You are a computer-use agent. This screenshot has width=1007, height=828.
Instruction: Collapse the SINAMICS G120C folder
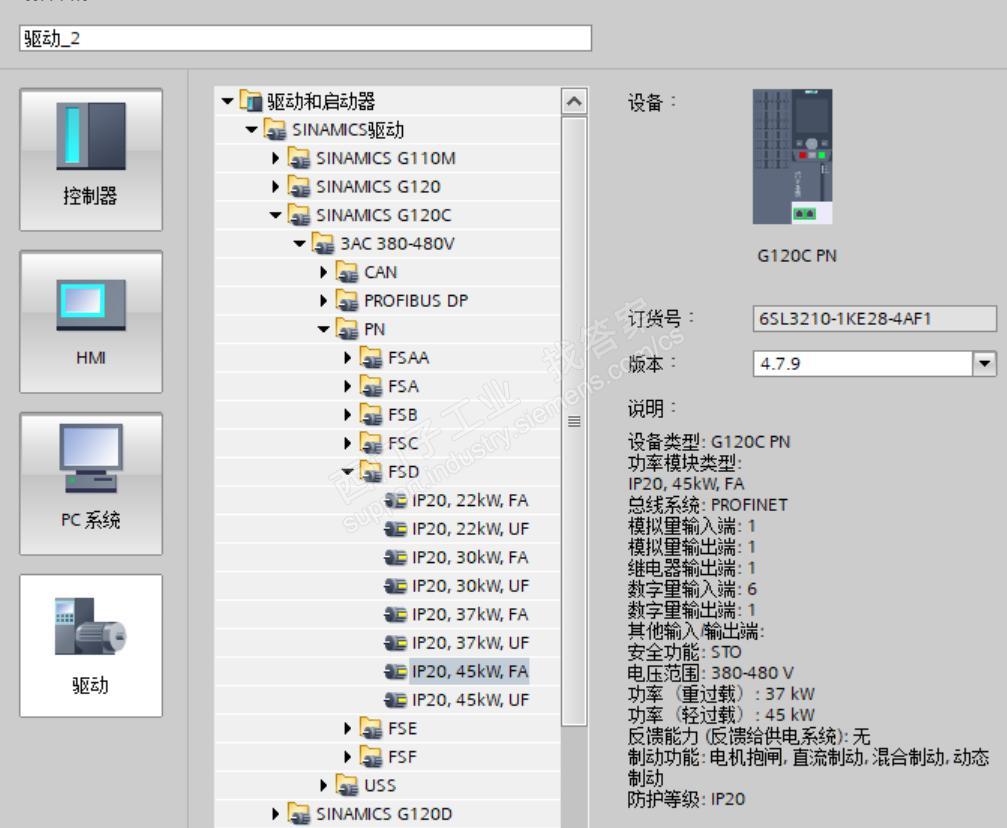pyautogui.click(x=276, y=215)
